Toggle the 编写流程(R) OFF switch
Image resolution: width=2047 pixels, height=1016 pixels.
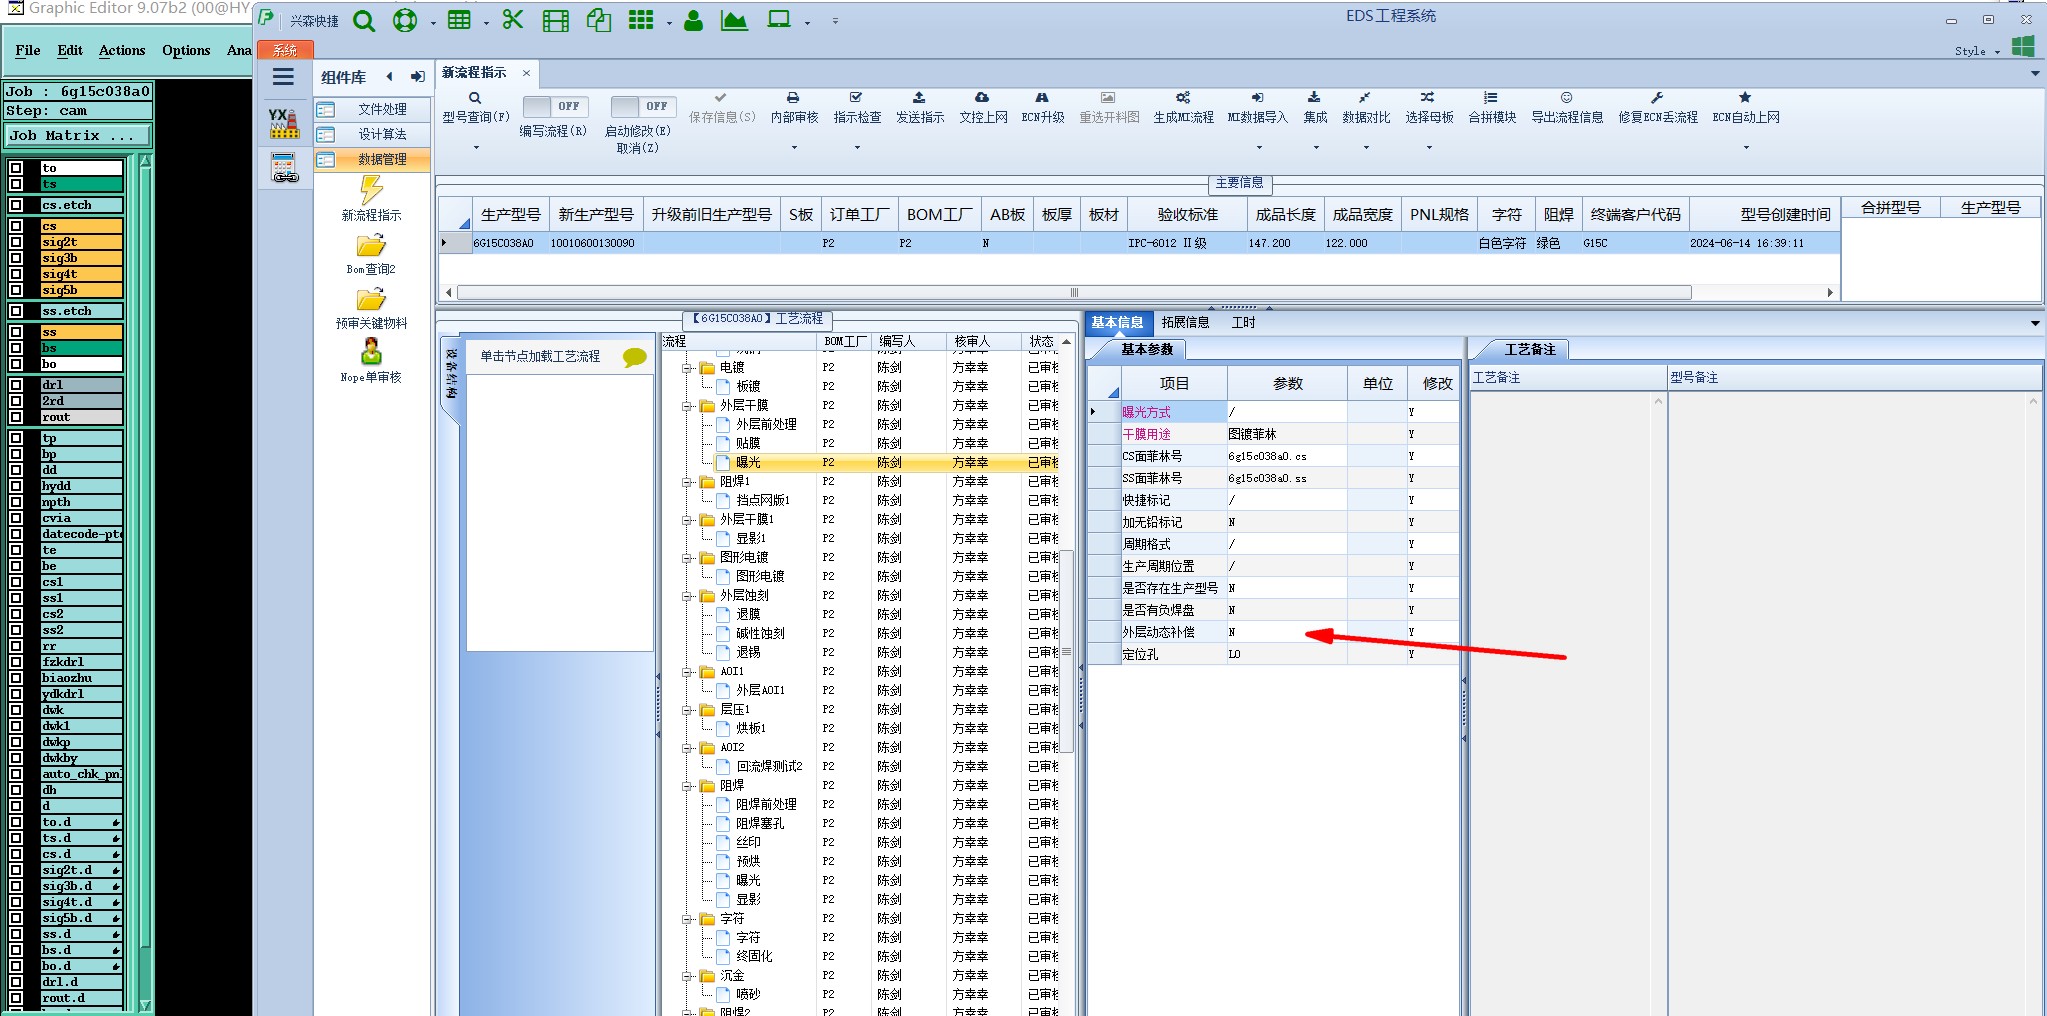coord(556,106)
